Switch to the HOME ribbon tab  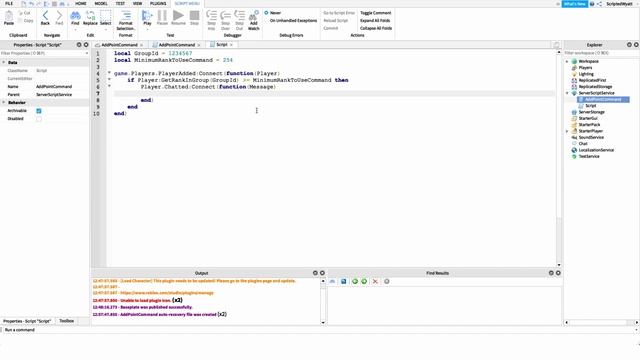(80, 3)
